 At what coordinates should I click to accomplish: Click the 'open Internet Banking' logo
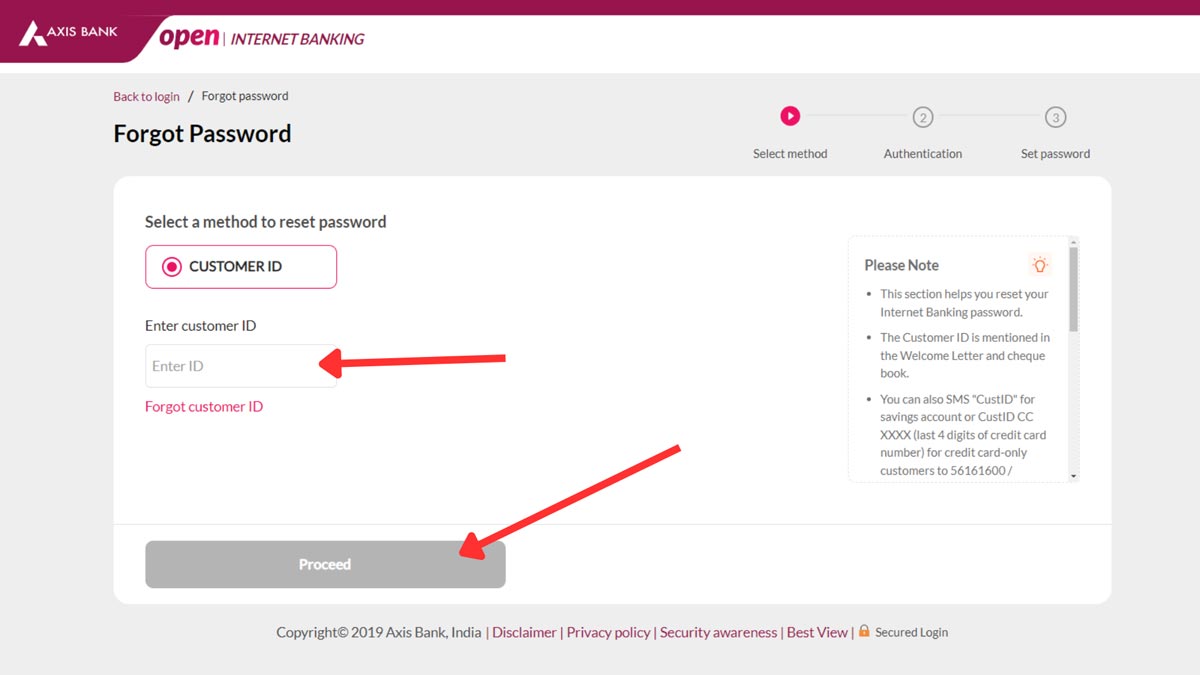pos(260,36)
